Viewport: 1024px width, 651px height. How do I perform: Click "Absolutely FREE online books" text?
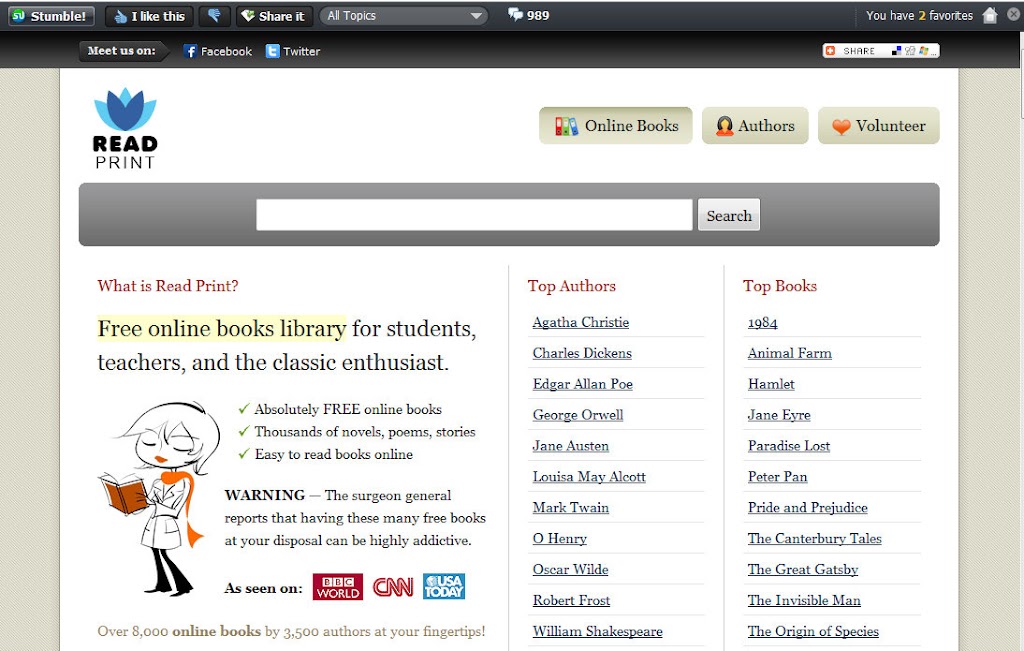coord(347,409)
